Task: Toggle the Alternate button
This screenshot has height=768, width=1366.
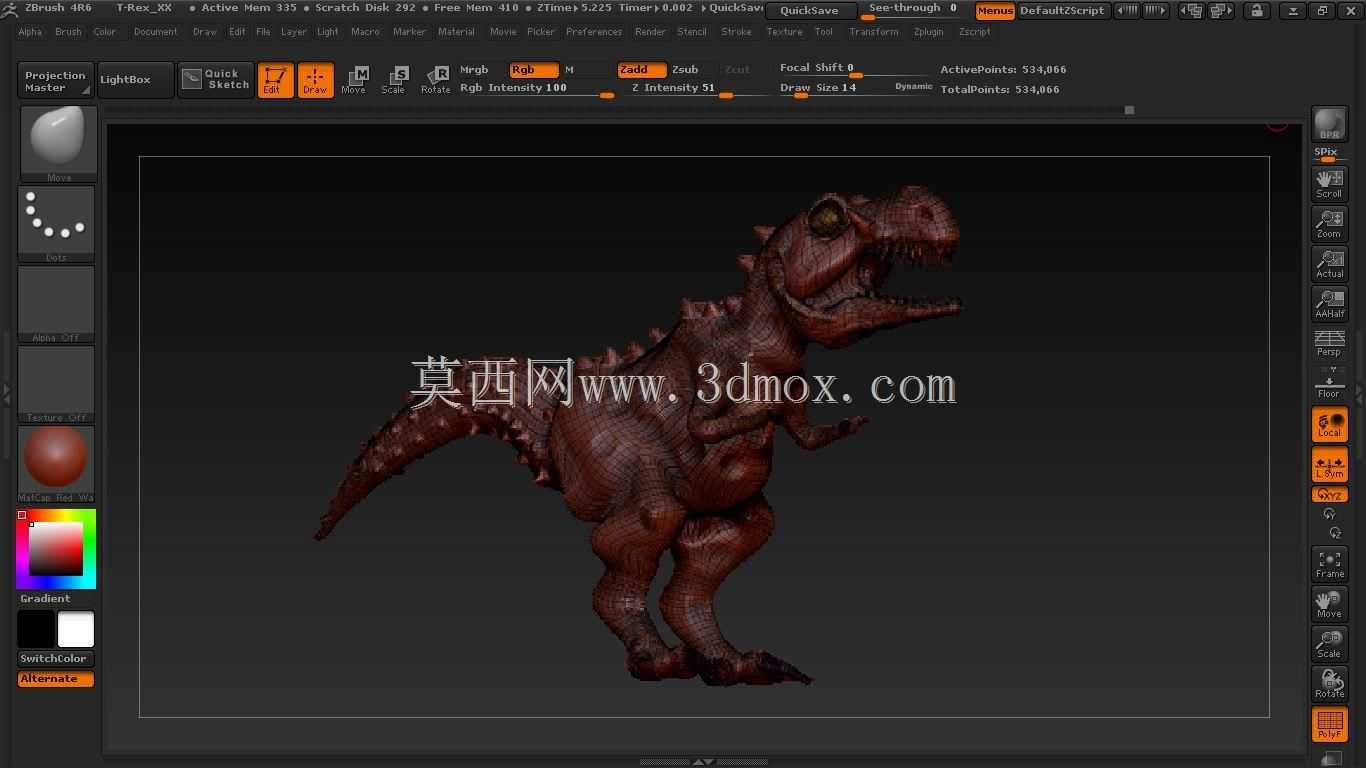Action: [56, 678]
